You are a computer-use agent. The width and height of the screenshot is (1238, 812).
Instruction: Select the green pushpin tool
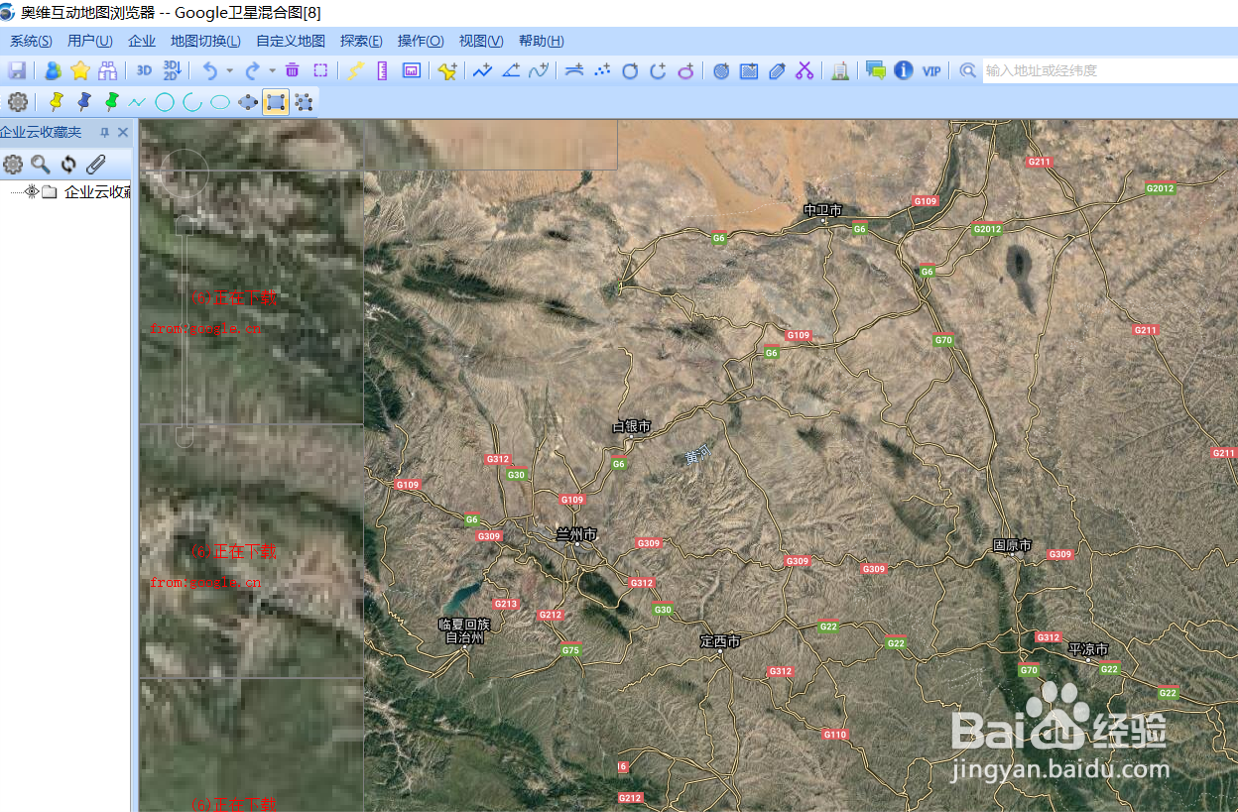[111, 102]
